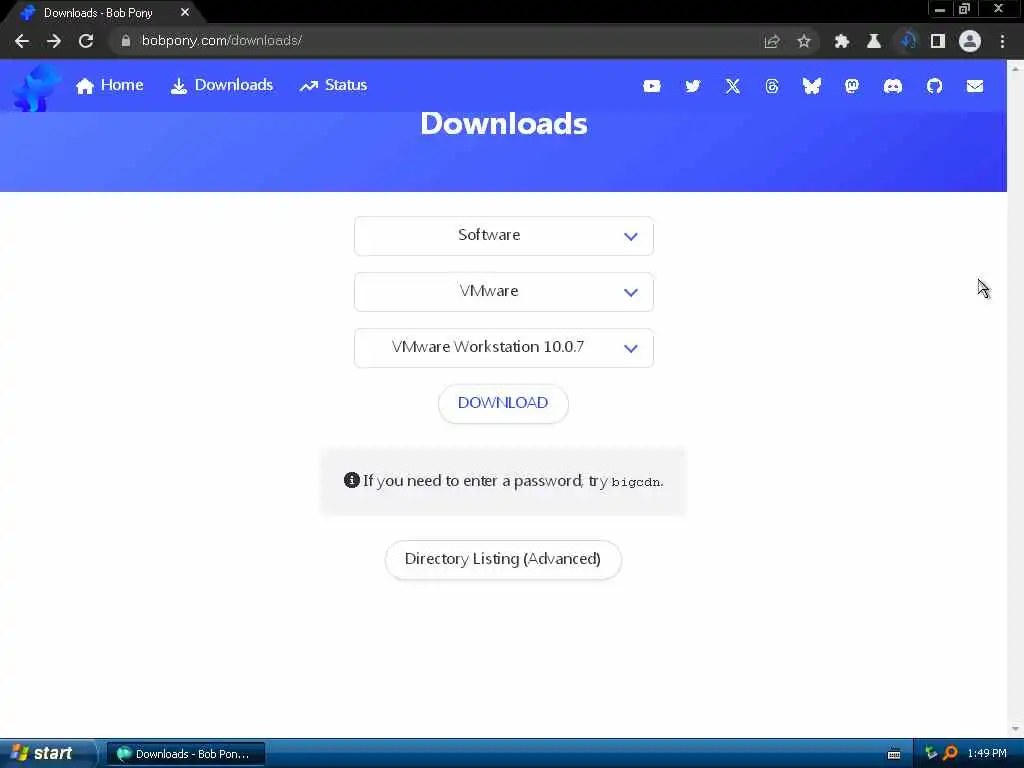Open the Threads social icon link
The width and height of the screenshot is (1024, 768).
(772, 86)
